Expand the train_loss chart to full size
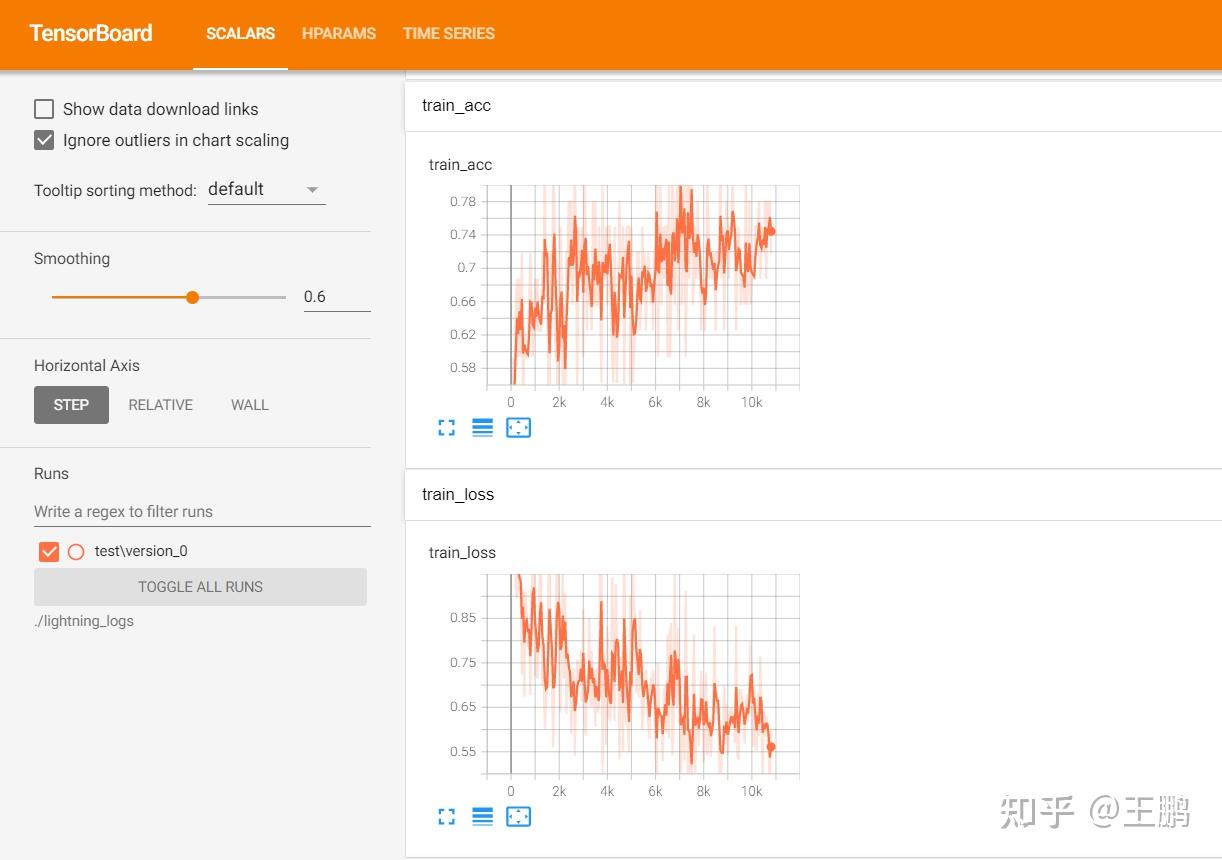Viewport: 1222px width, 860px height. click(x=446, y=816)
